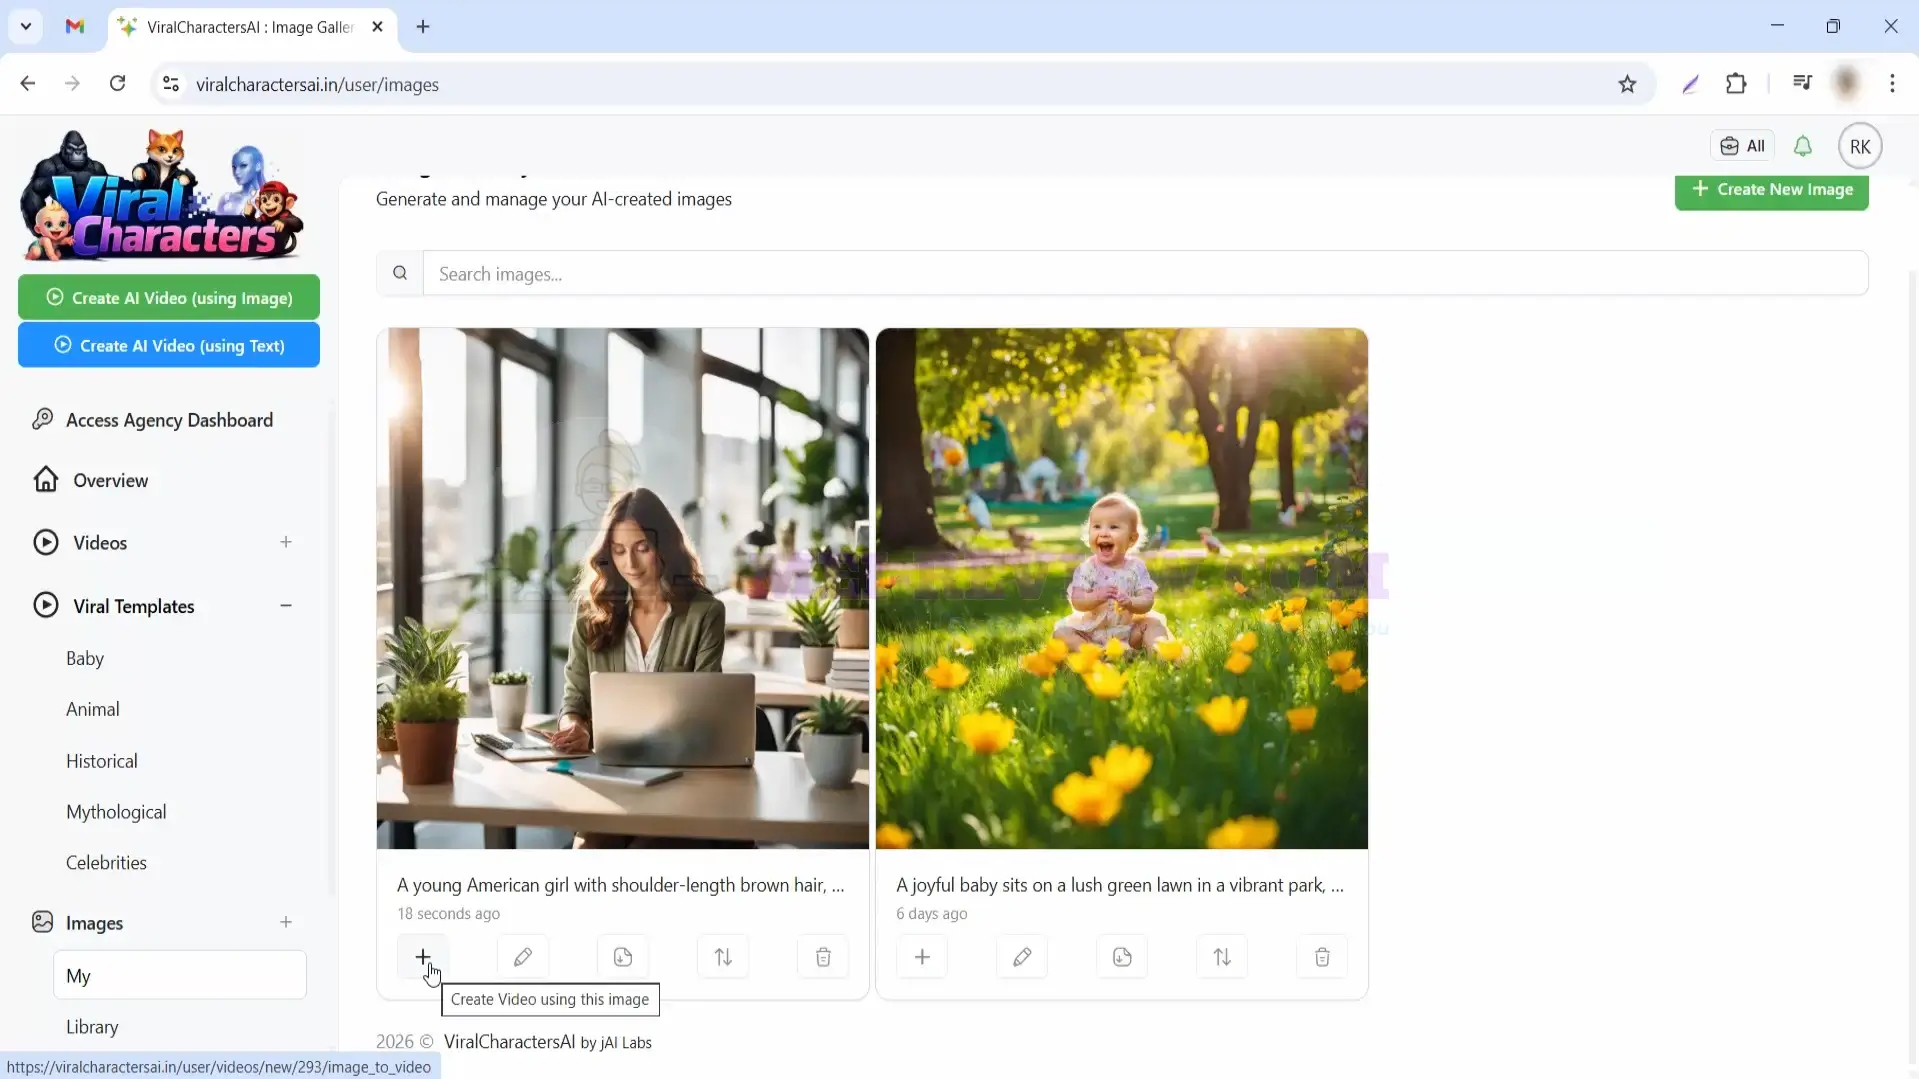Screen dimensions: 1919x1079
Task: Open Baby templates
Action: point(85,658)
